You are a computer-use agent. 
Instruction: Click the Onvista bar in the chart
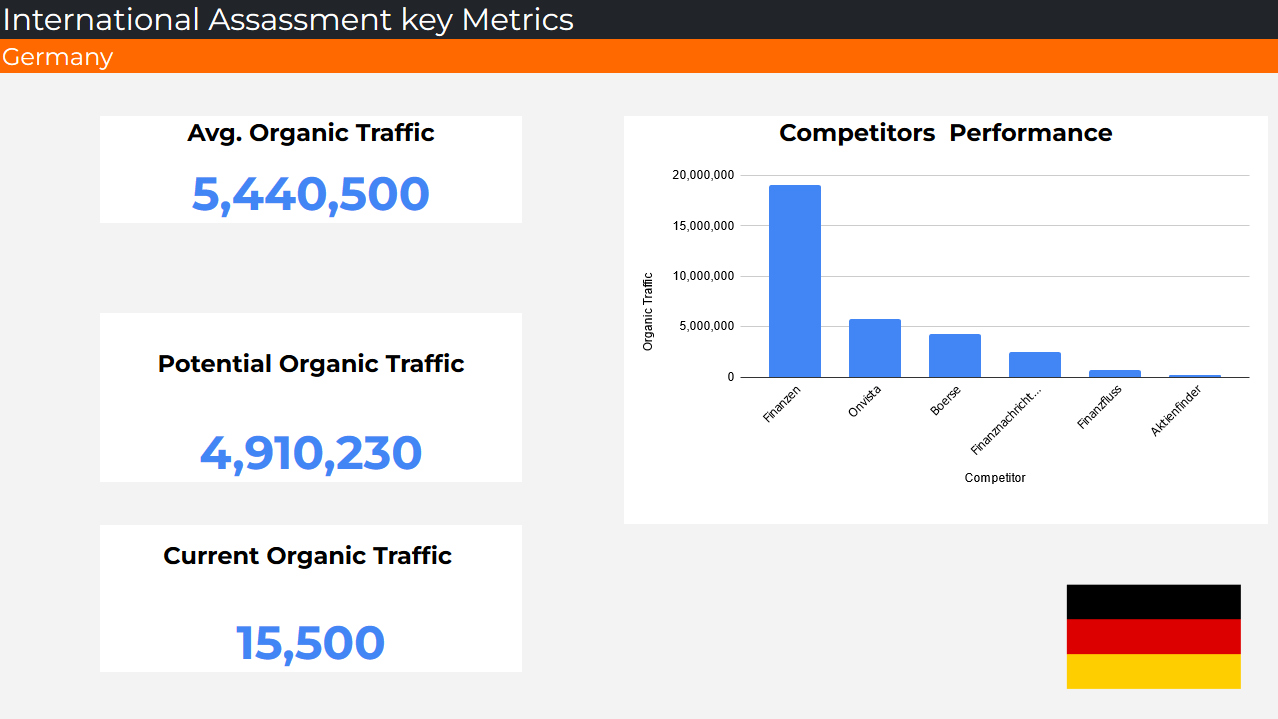coord(874,348)
